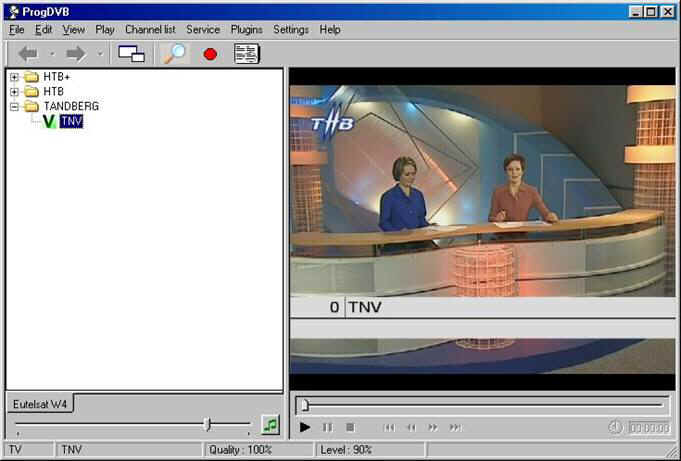
Task: Click the Stop button
Action: [x=350, y=428]
